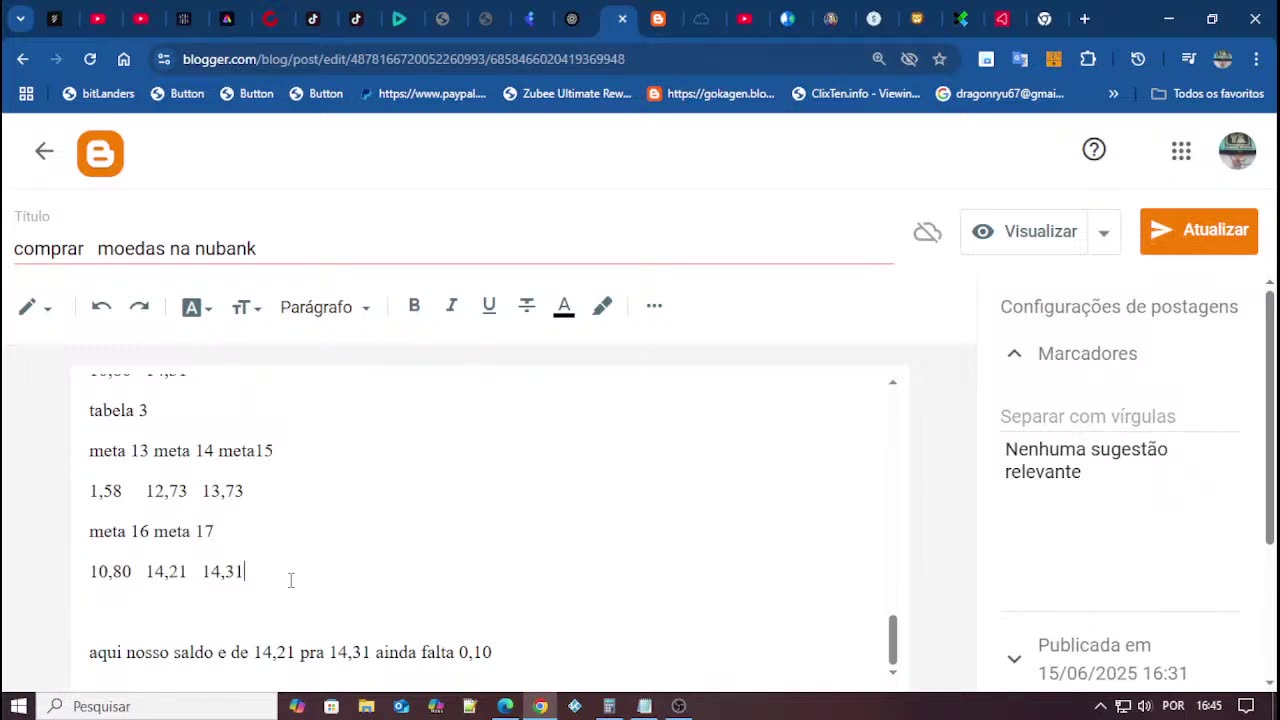The height and width of the screenshot is (720, 1280).
Task: Open Todos os favoritos folder
Action: pos(1208,94)
